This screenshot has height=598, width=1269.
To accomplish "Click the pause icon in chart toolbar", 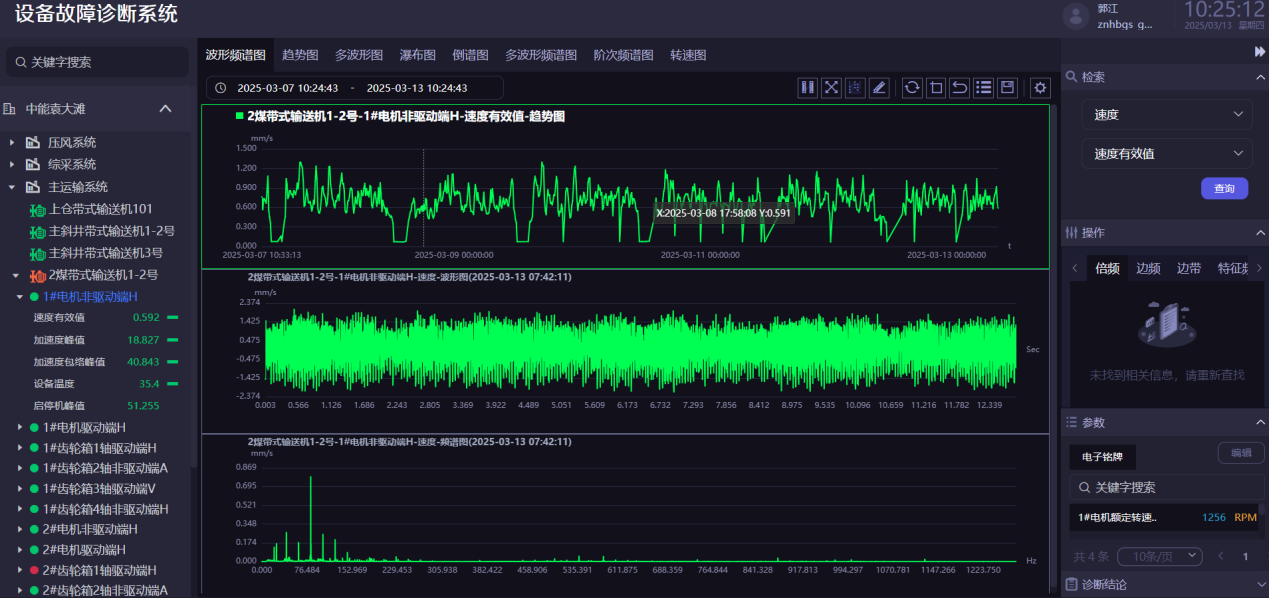I will click(808, 88).
